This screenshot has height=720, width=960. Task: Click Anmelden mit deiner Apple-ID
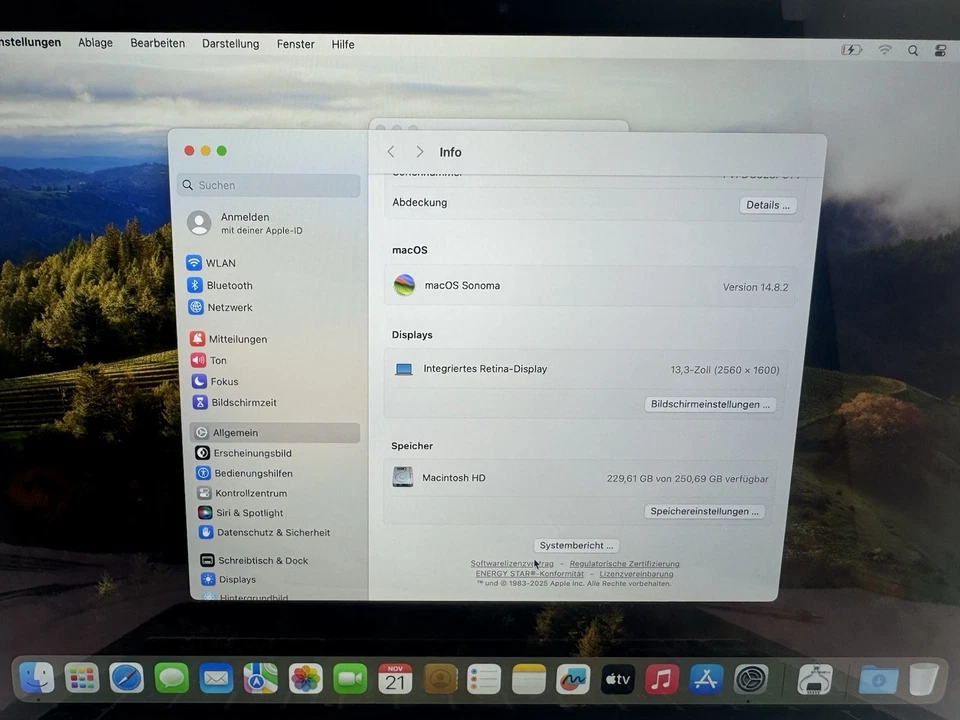coord(245,223)
